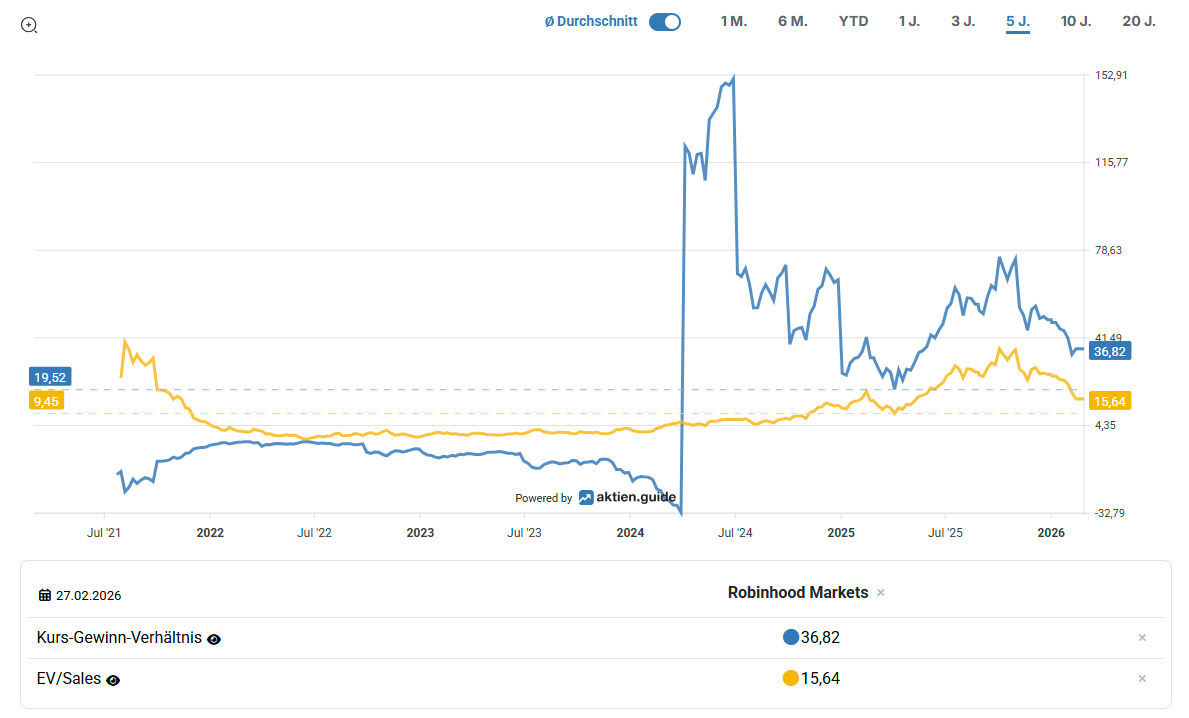Select the 6 M. time range
The height and width of the screenshot is (718, 1189).
pos(792,22)
